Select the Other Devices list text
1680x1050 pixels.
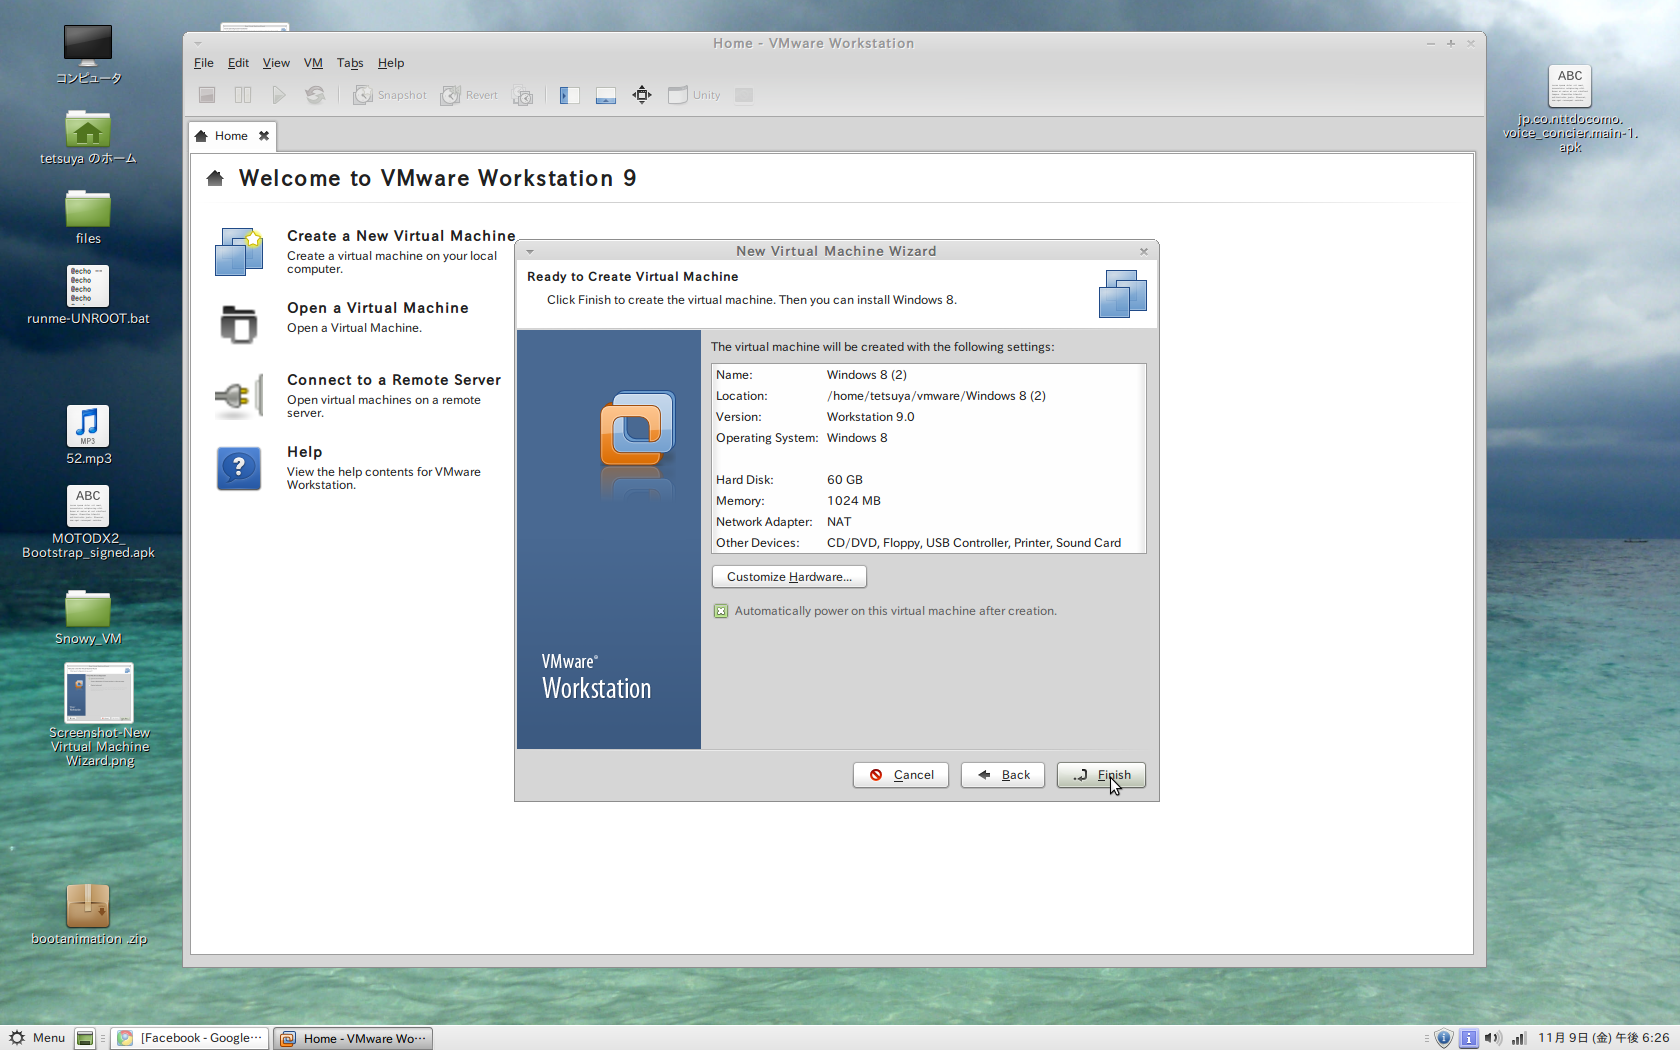[x=974, y=543]
